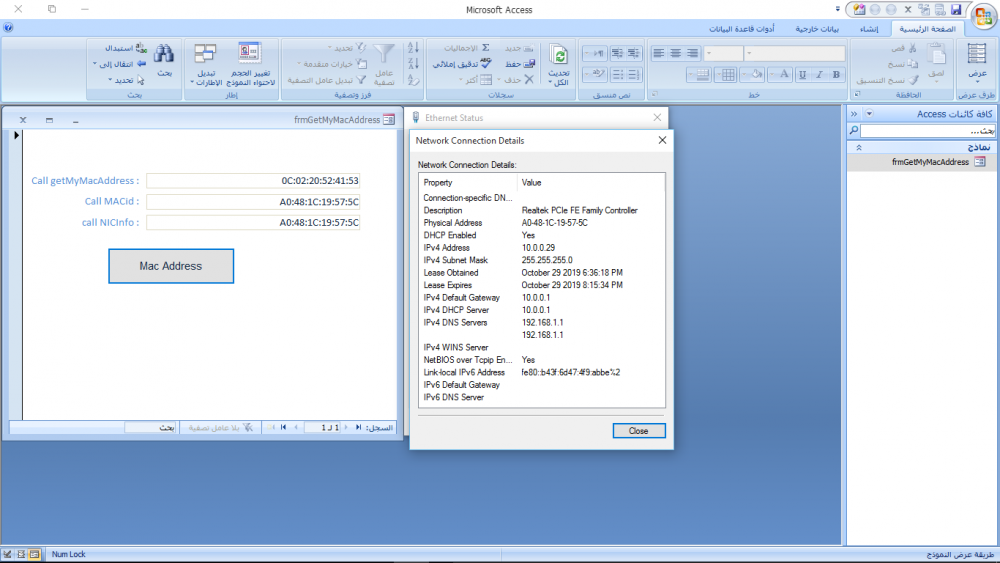The image size is (1000, 563).
Task: Customize Quick Access Toolbar dropdown arrow
Action: 837,9
